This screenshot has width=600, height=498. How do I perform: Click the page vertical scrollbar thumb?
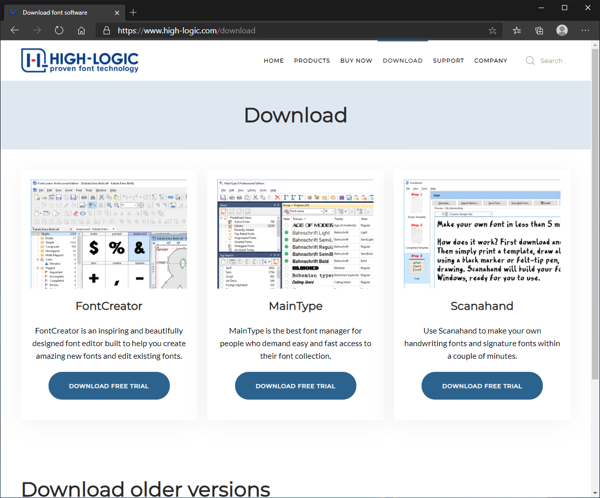(595, 214)
